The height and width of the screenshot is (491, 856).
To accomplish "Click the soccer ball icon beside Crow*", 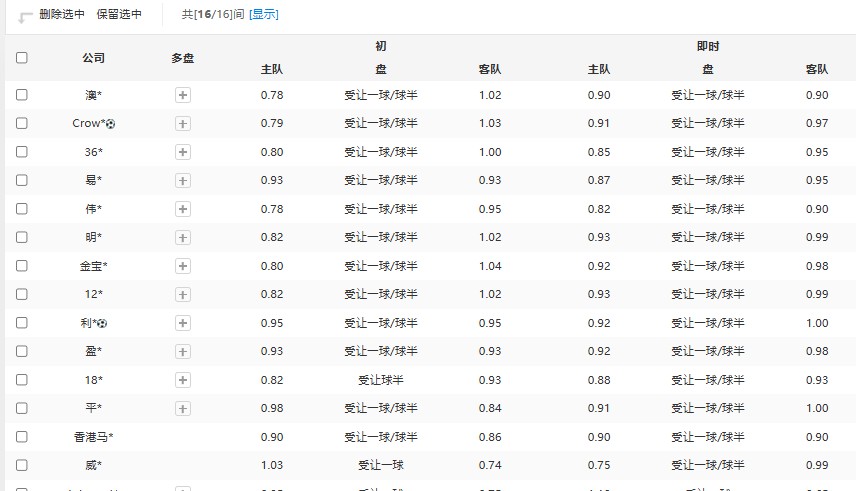I will pyautogui.click(x=111, y=124).
